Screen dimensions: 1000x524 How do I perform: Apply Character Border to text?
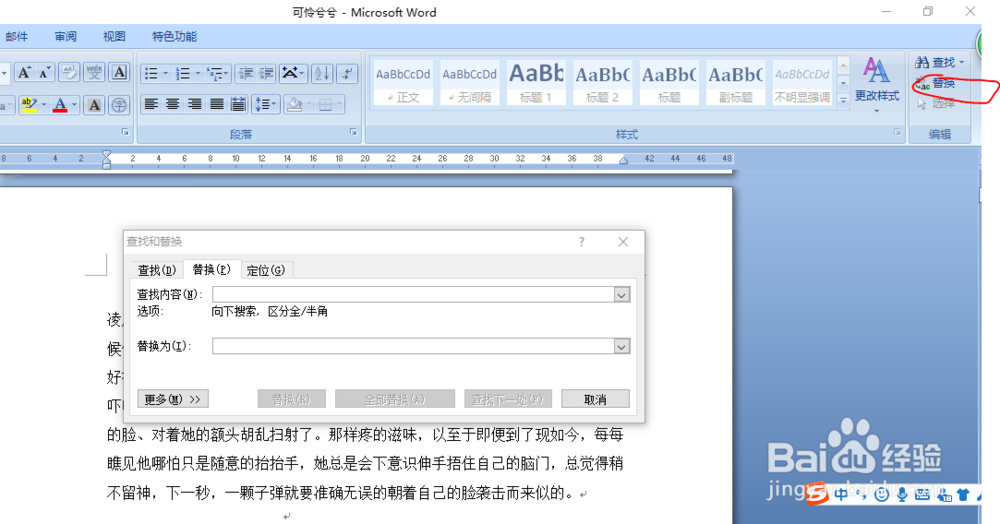point(119,73)
